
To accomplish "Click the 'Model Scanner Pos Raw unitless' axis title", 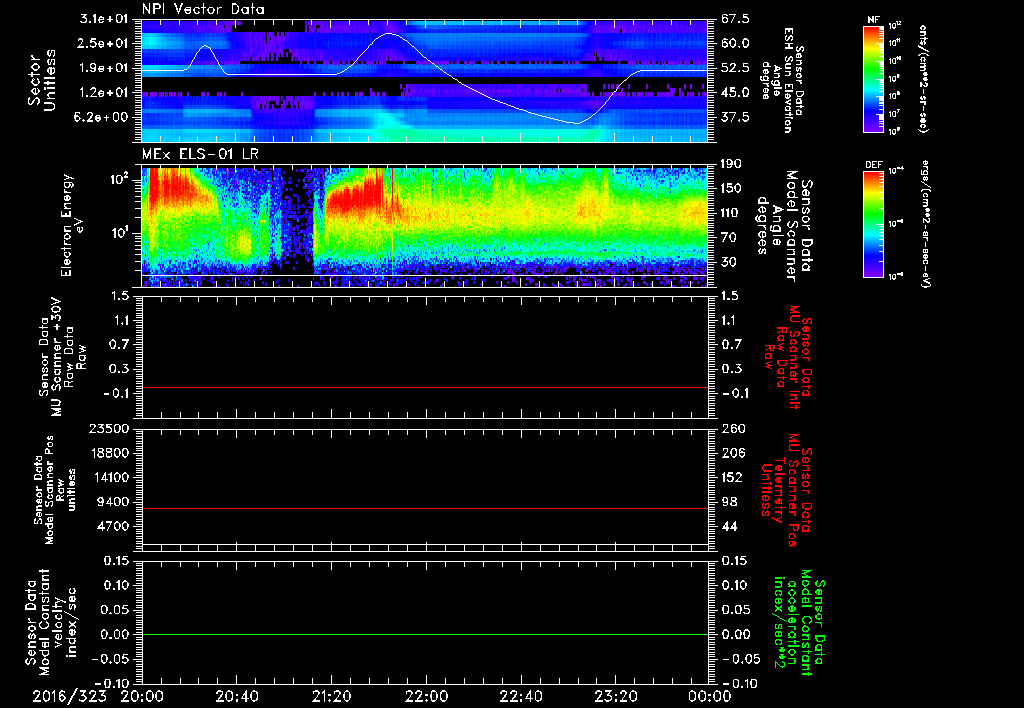I will pyautogui.click(x=55, y=490).
